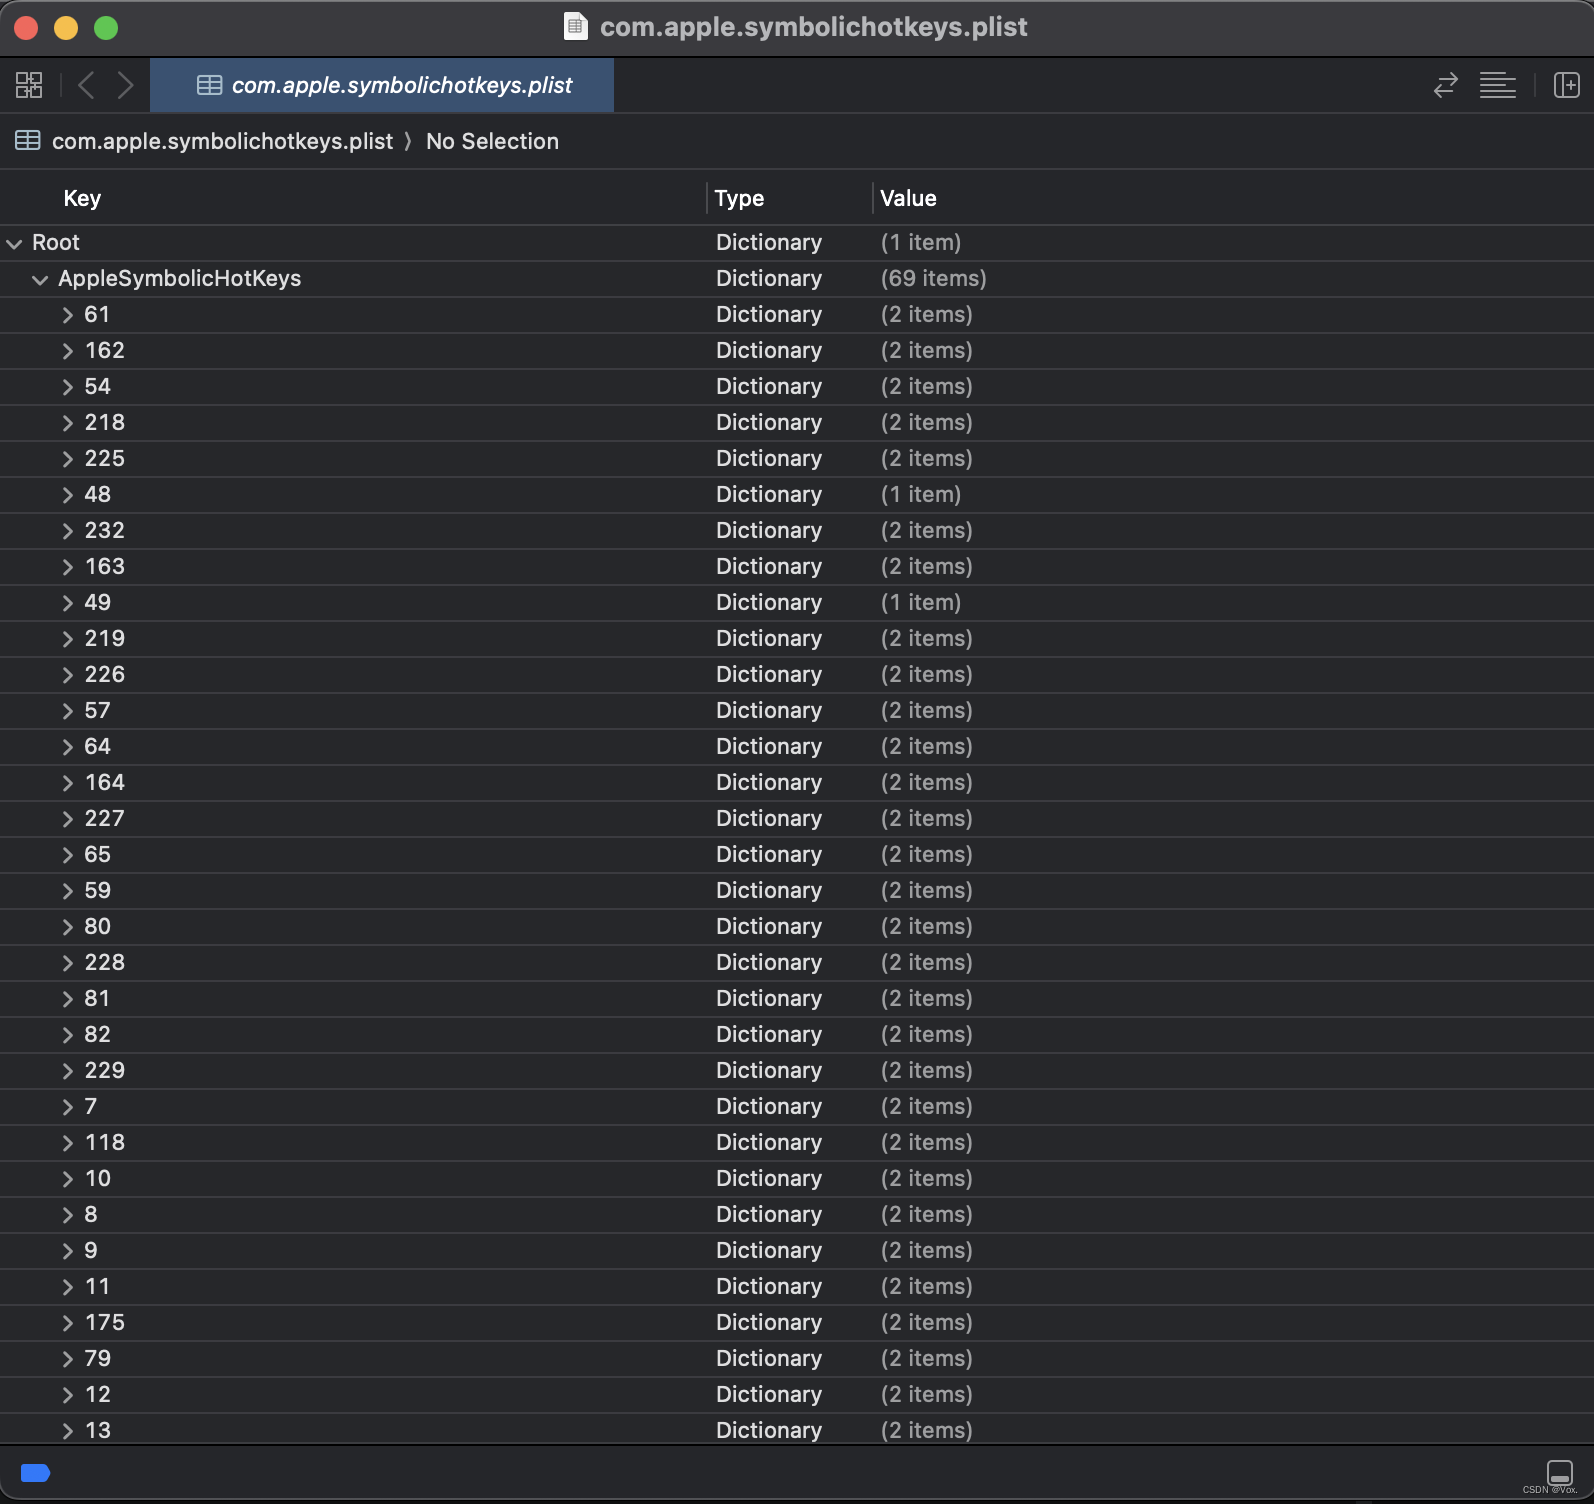Click the (1 item) value for key 48
The width and height of the screenshot is (1594, 1504).
click(920, 495)
